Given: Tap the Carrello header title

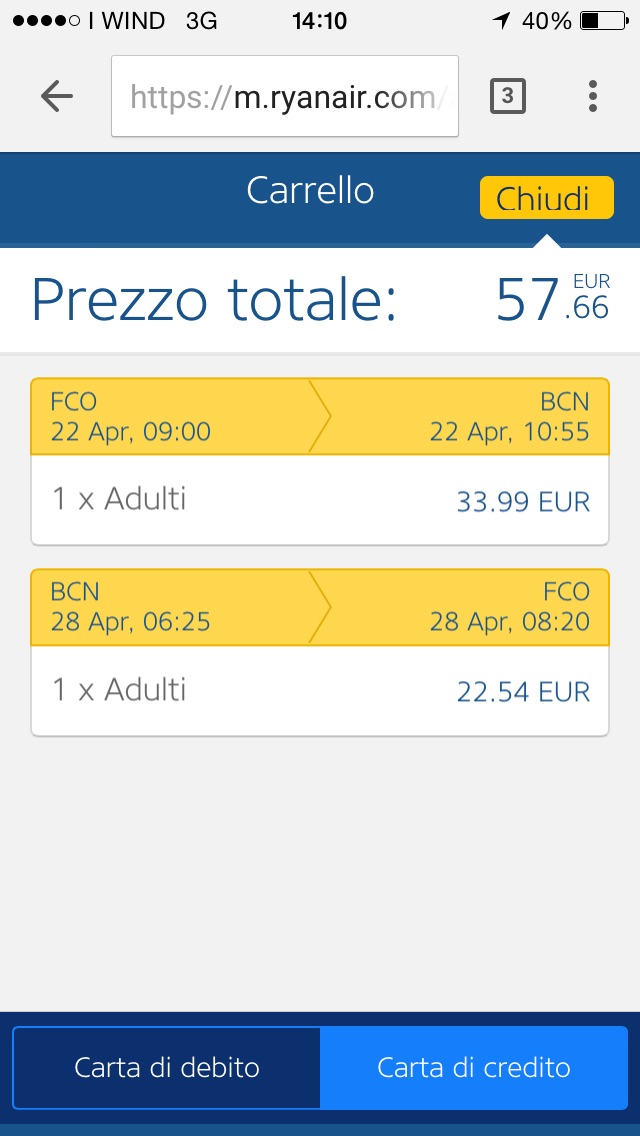Looking at the screenshot, I should pyautogui.click(x=310, y=191).
